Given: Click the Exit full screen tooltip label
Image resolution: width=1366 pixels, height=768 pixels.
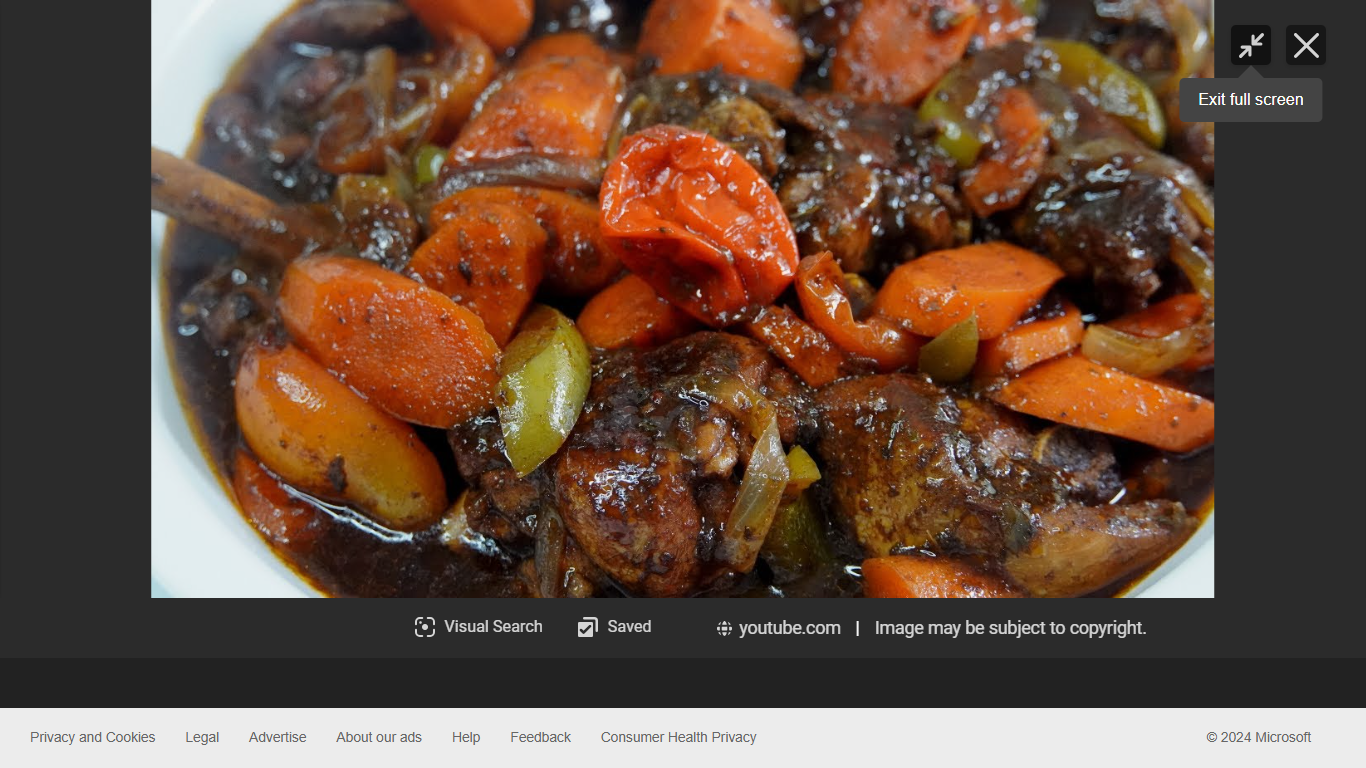Looking at the screenshot, I should (x=1250, y=100).
